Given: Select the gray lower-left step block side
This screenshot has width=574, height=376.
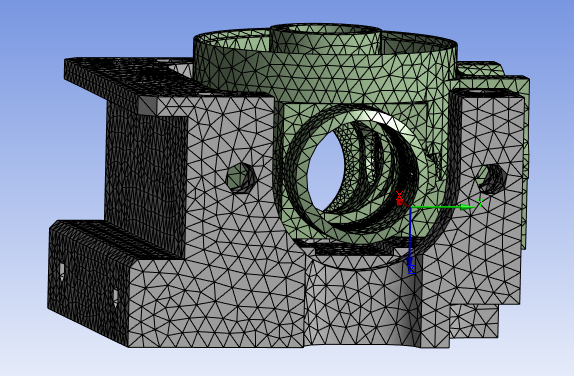Looking at the screenshot, I should [x=88, y=282].
